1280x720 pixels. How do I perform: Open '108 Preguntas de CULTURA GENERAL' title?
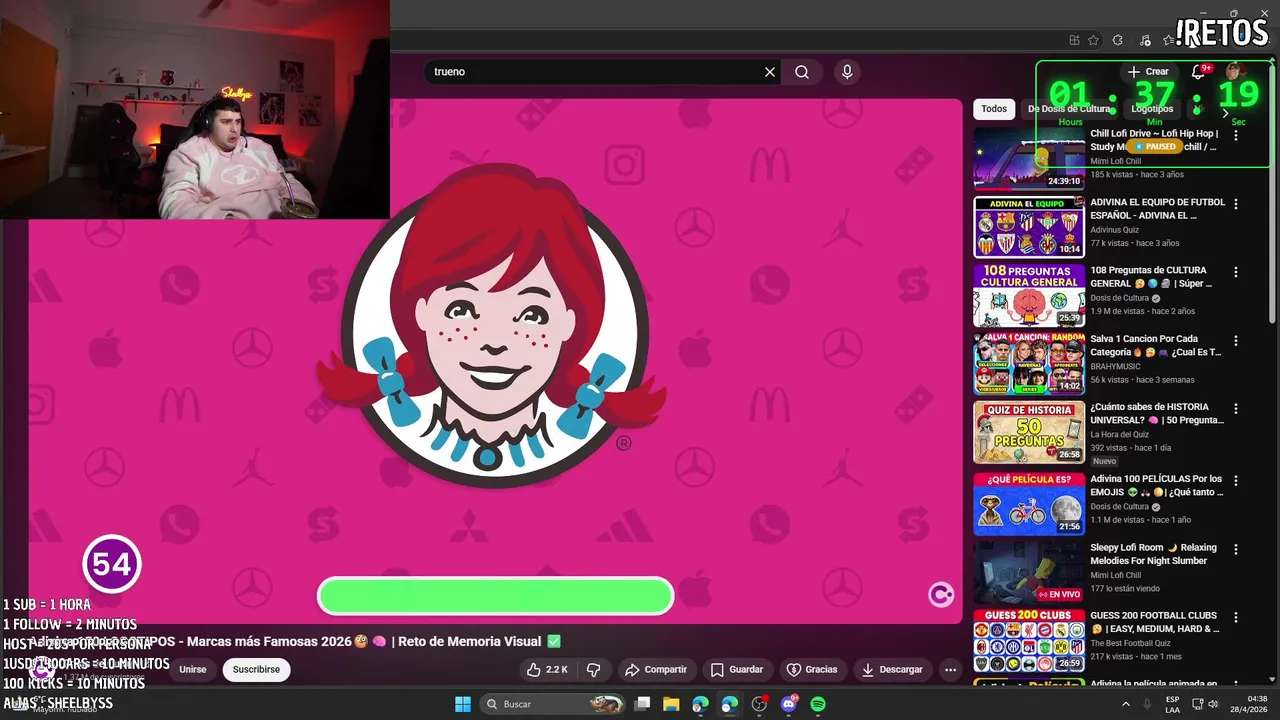point(1151,277)
